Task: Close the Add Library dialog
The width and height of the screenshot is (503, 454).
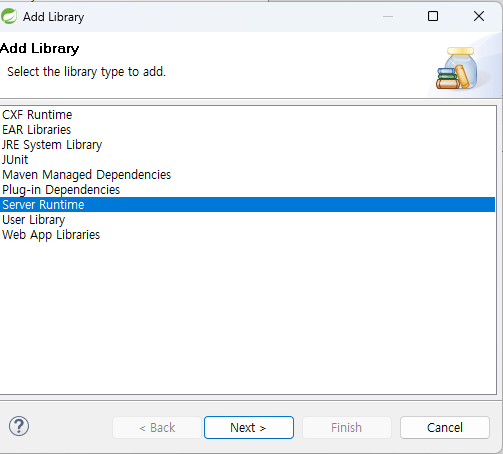Action: pyautogui.click(x=479, y=16)
